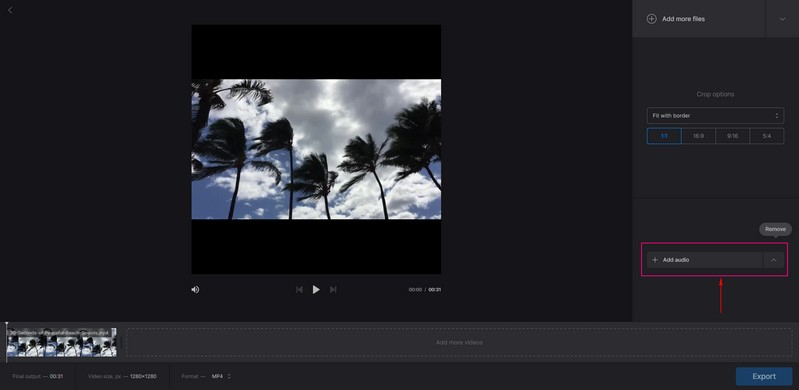Click the plus circle icon in Add more files
Viewport: 799px width, 390px height.
click(x=651, y=19)
